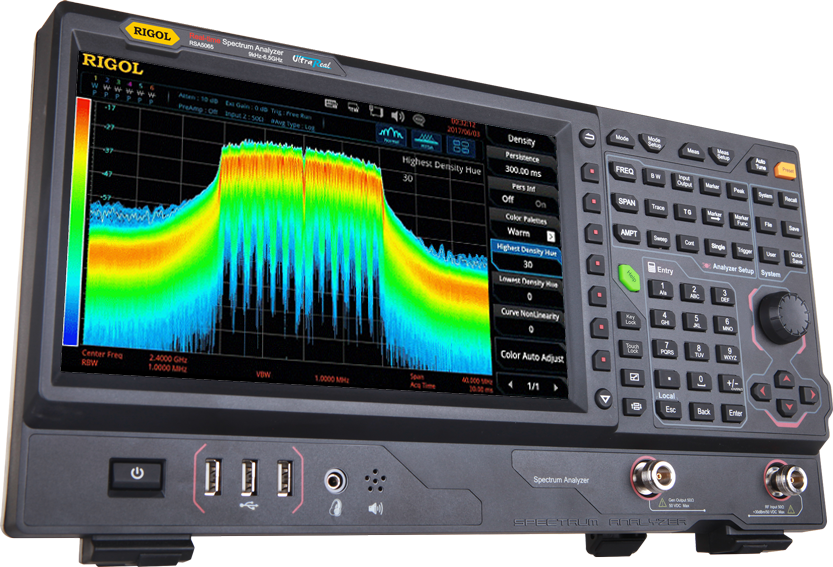
Task: Push the AMPT key
Action: pyautogui.click(x=629, y=233)
